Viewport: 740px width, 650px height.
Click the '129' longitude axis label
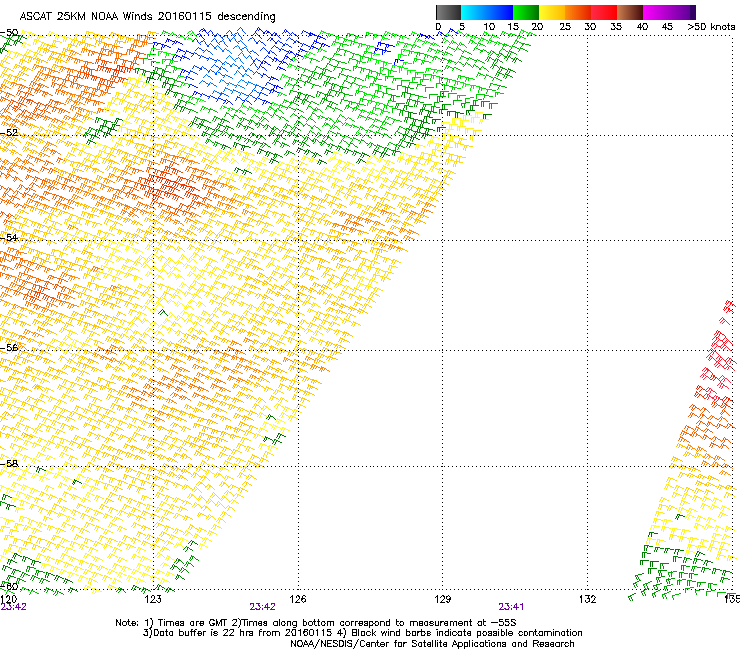point(443,599)
